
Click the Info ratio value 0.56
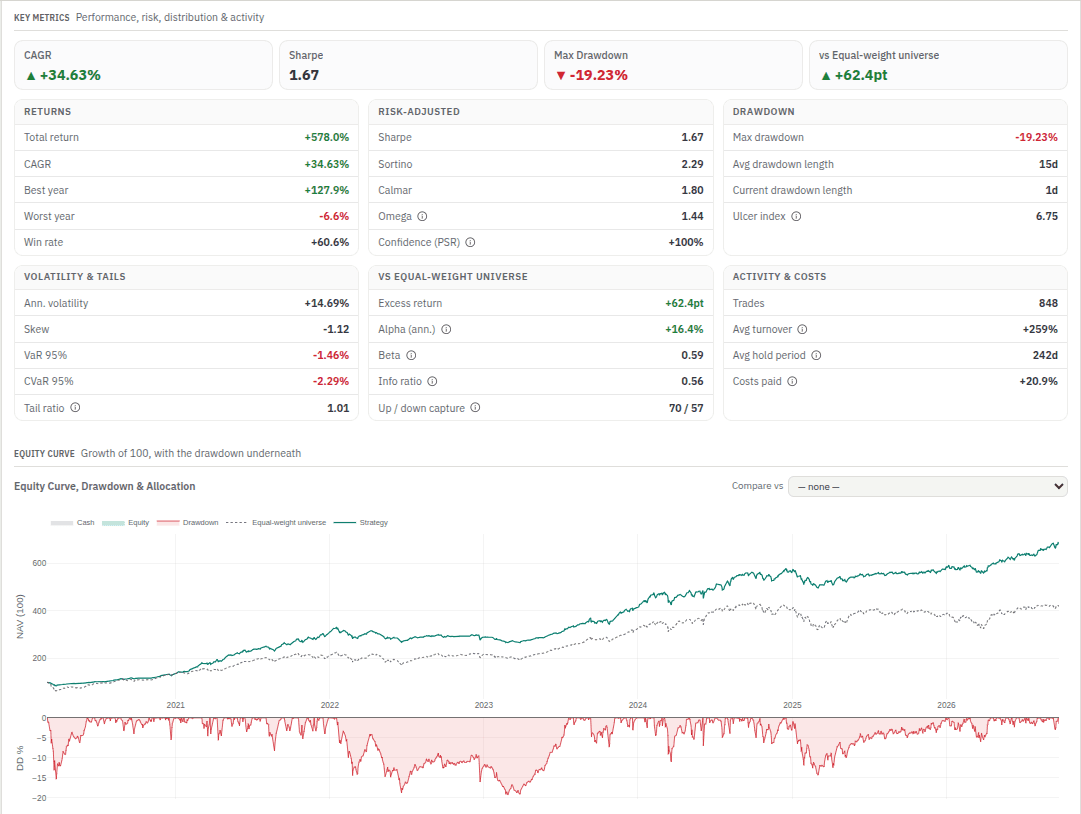pyautogui.click(x=692, y=382)
